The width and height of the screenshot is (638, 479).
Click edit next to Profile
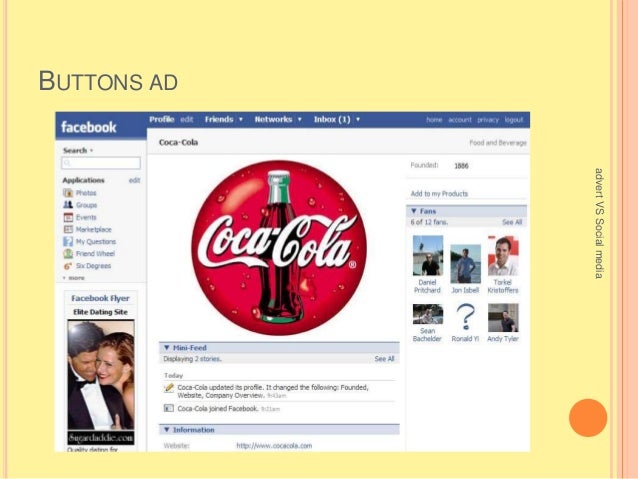point(187,119)
